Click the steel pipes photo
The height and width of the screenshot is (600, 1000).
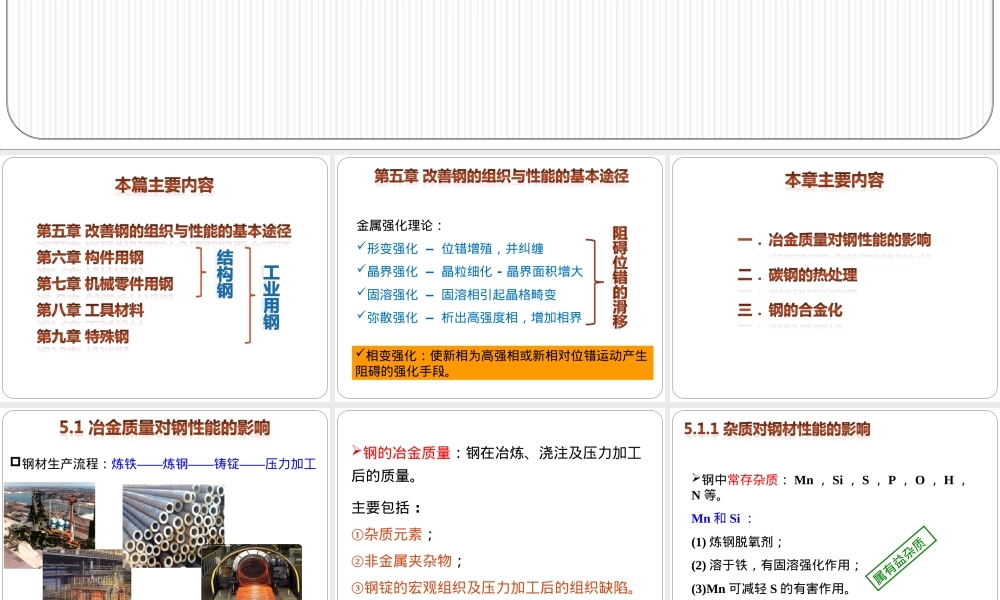pos(173,524)
